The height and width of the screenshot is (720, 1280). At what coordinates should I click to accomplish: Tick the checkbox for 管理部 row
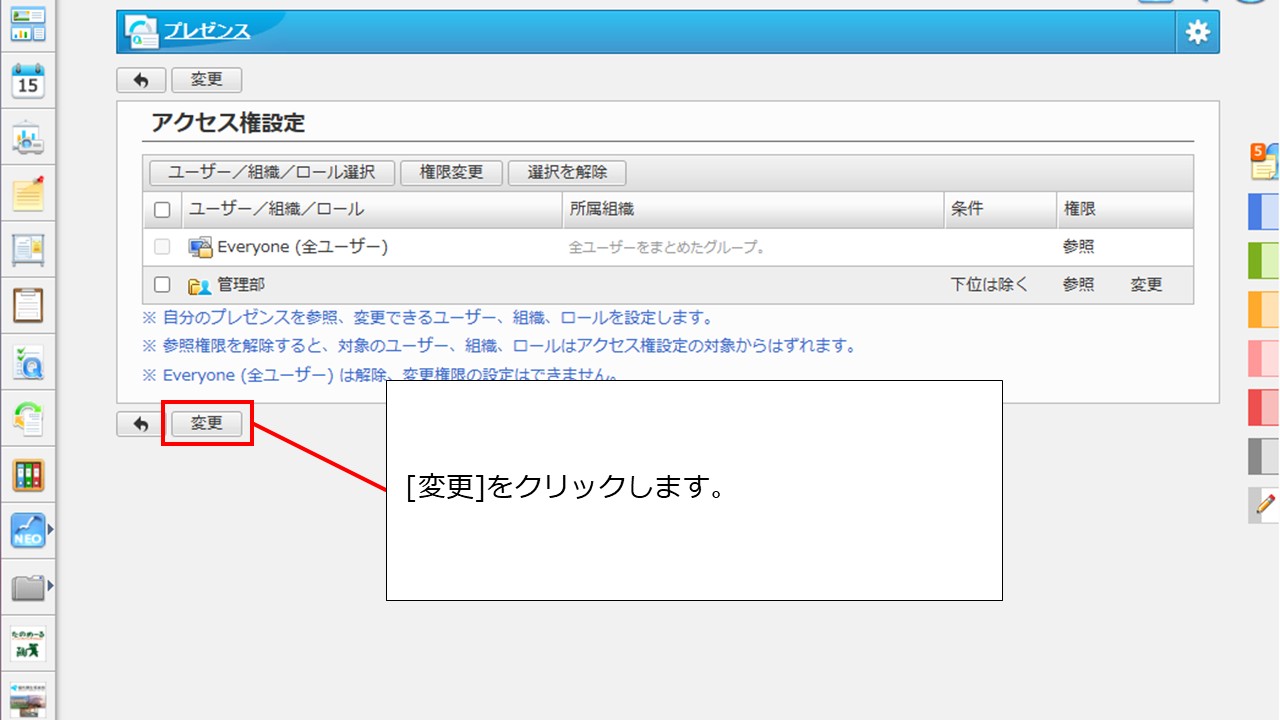point(162,285)
